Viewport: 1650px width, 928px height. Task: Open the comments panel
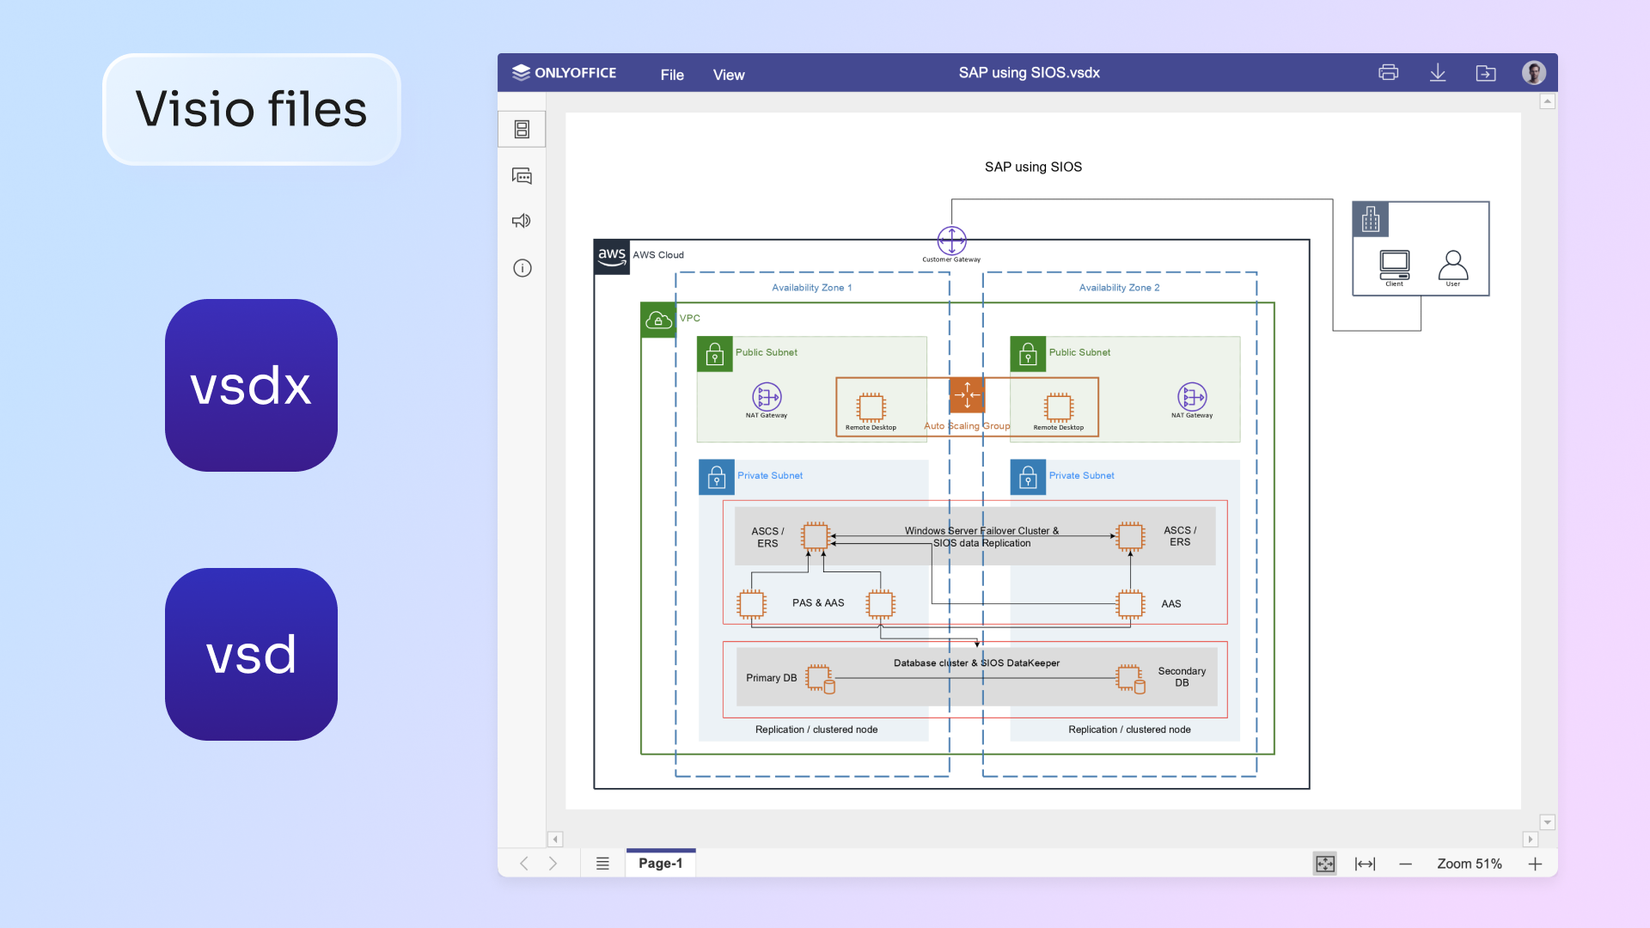[x=522, y=175]
